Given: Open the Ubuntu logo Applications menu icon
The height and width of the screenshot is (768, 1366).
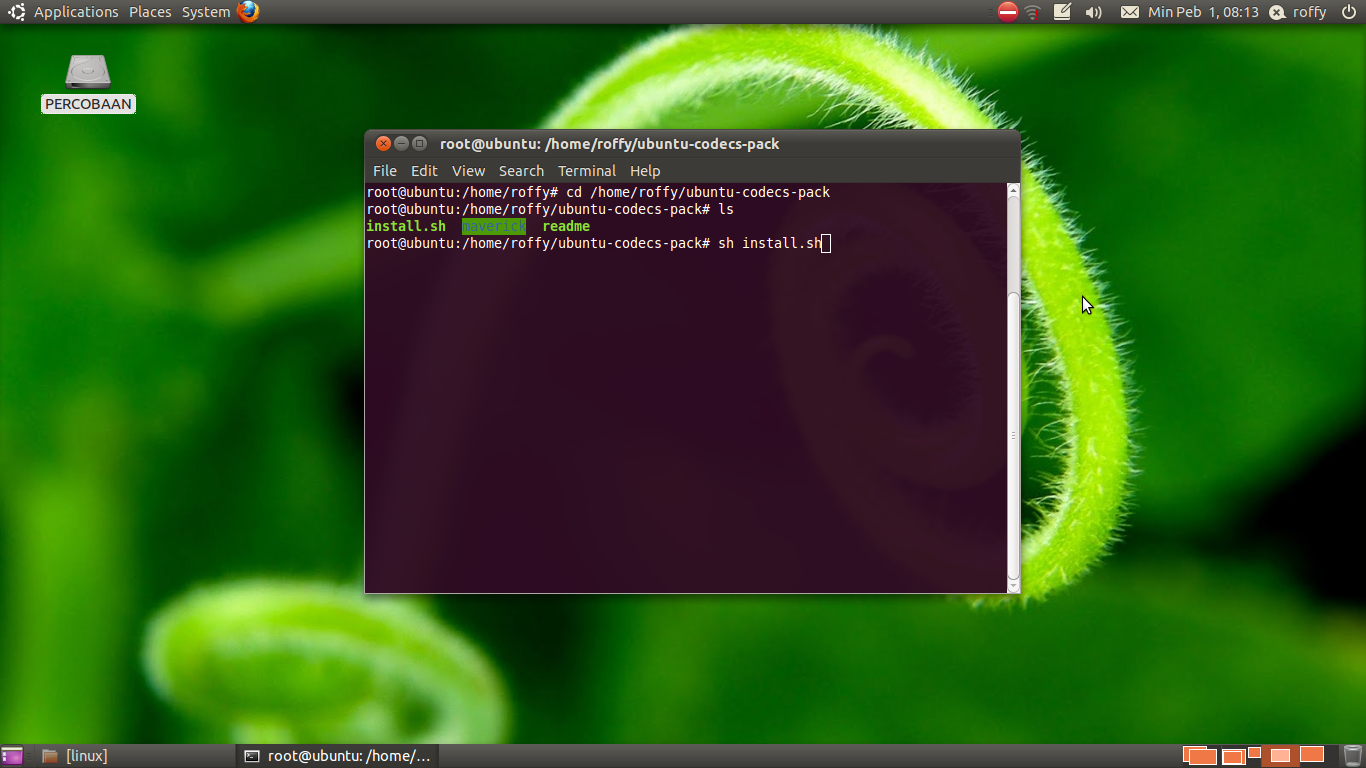Looking at the screenshot, I should click(x=17, y=12).
